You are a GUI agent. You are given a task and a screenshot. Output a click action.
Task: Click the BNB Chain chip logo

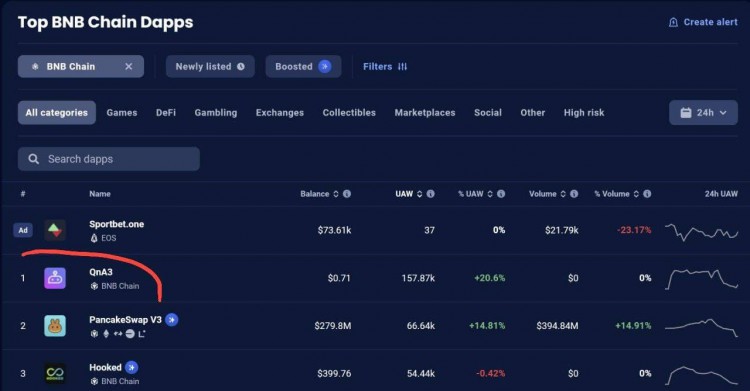coord(35,67)
